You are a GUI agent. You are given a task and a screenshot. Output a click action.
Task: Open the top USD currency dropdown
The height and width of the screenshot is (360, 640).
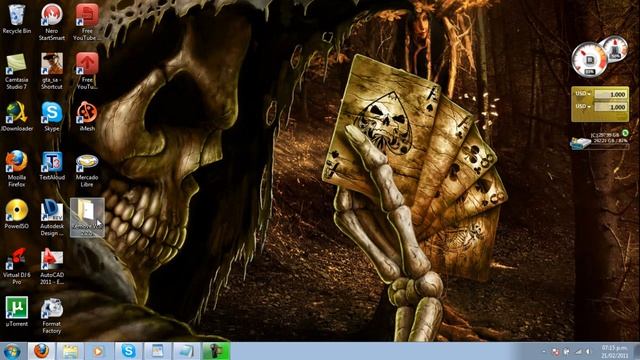click(583, 94)
